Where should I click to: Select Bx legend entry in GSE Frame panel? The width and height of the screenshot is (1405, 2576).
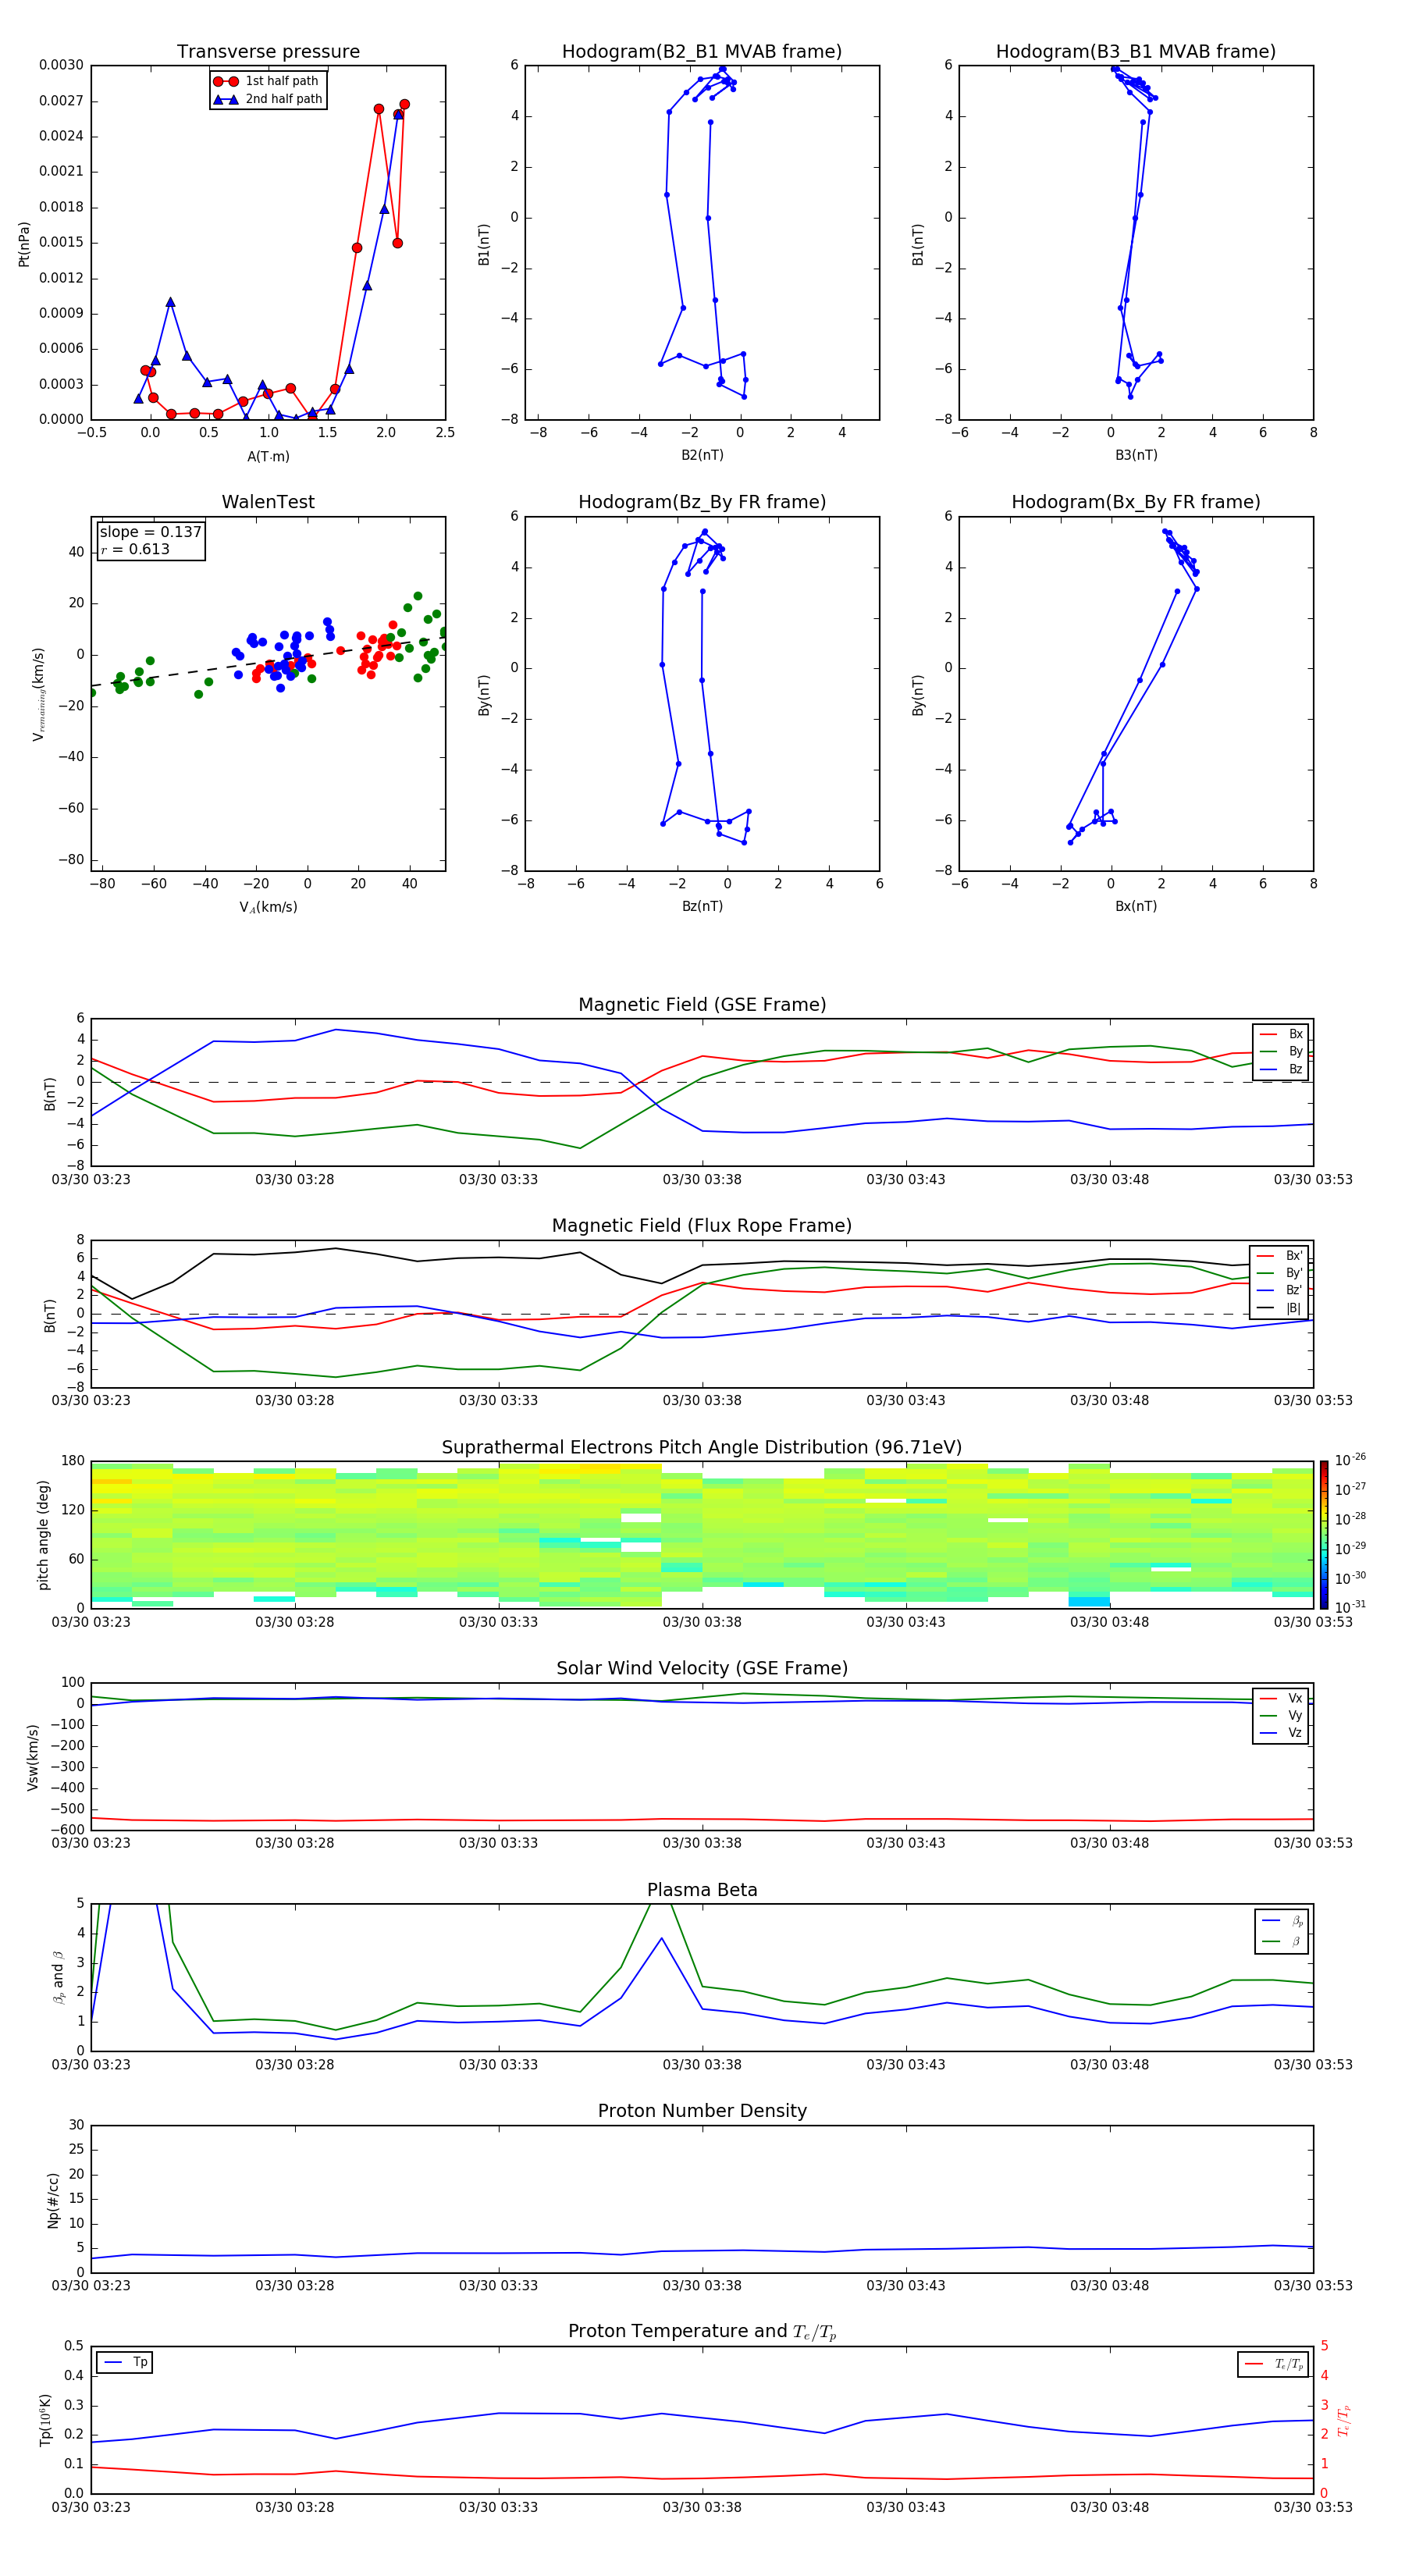click(x=1281, y=1034)
